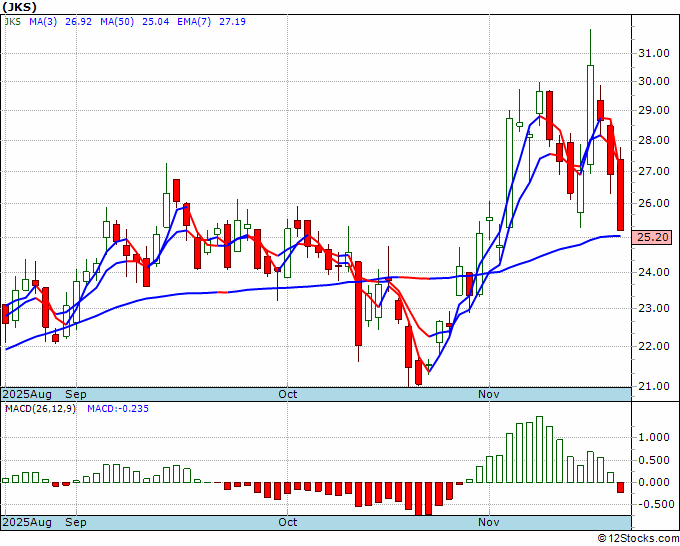Click the Oct label on price chart axis
The height and width of the screenshot is (546, 680).
[288, 394]
